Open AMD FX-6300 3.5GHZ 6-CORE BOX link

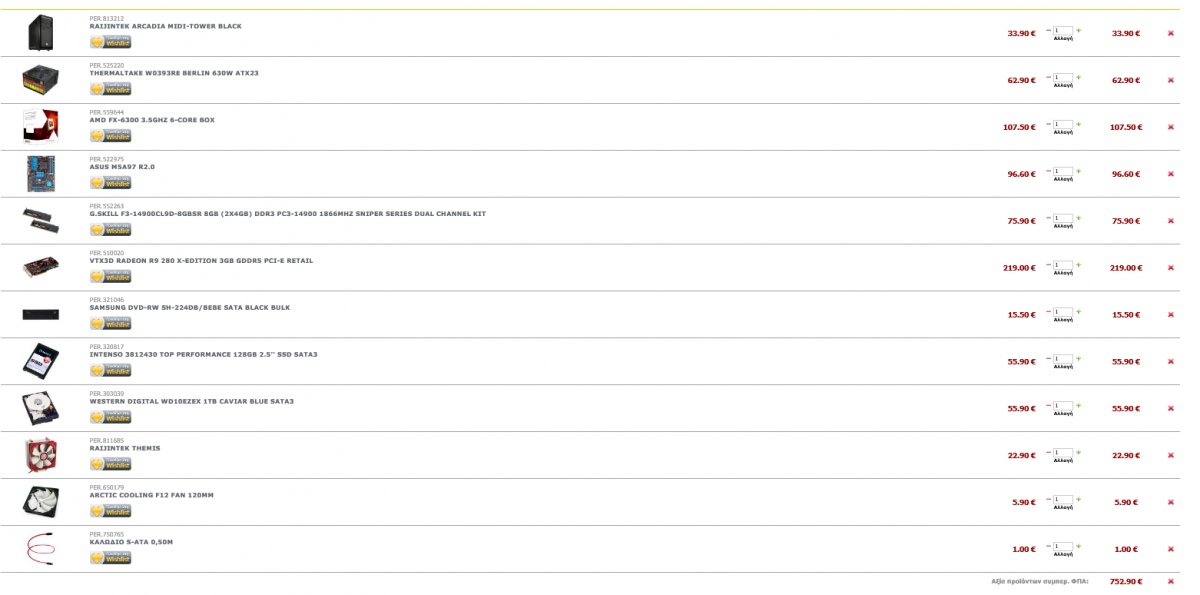(x=152, y=120)
